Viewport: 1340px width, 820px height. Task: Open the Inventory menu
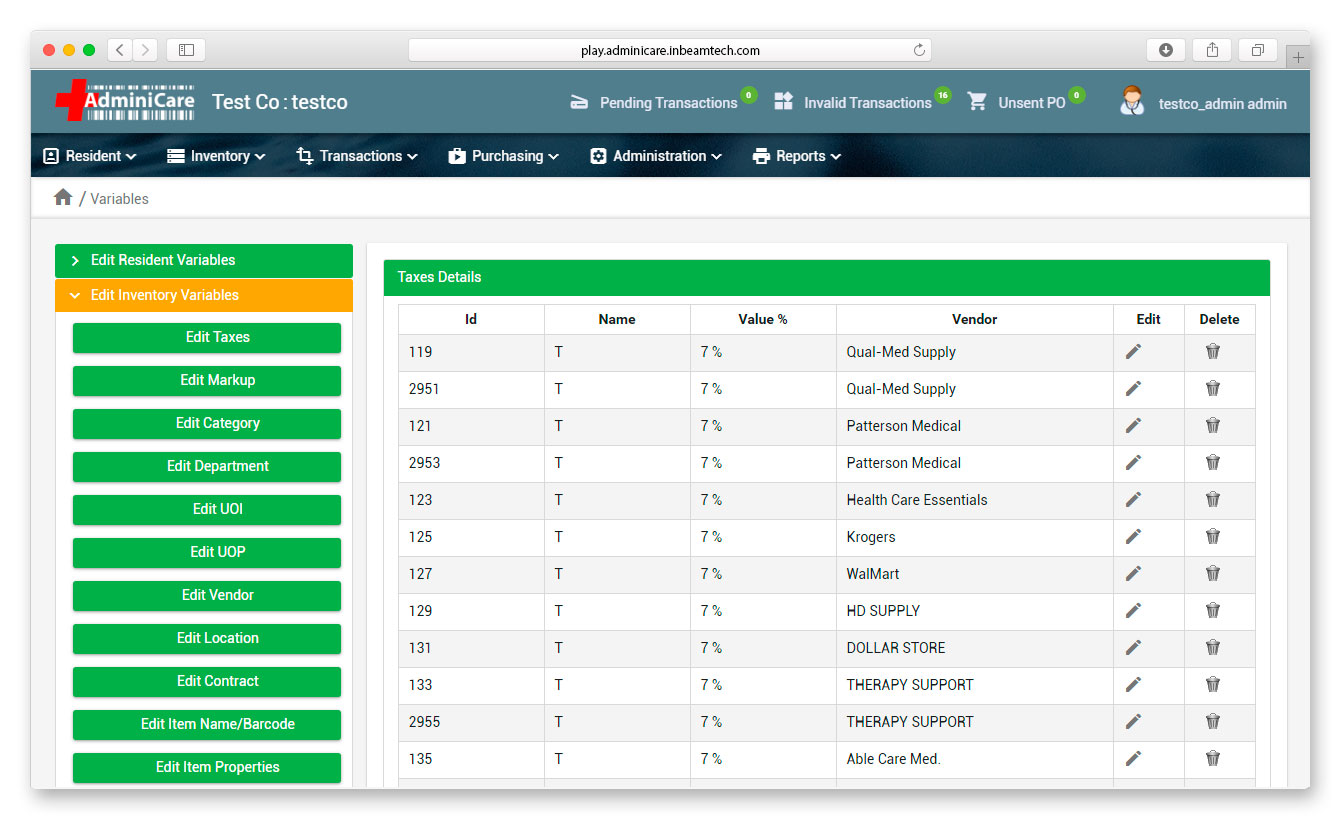pos(215,155)
